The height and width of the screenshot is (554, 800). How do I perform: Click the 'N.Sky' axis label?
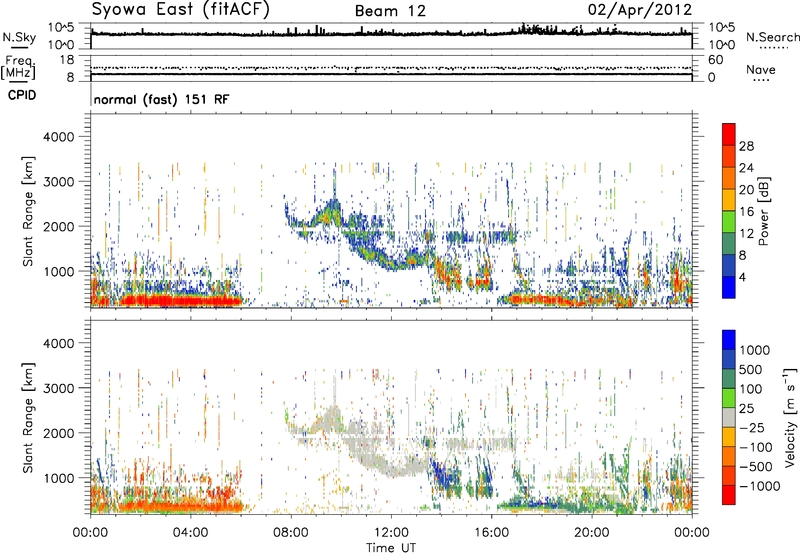pos(19,37)
